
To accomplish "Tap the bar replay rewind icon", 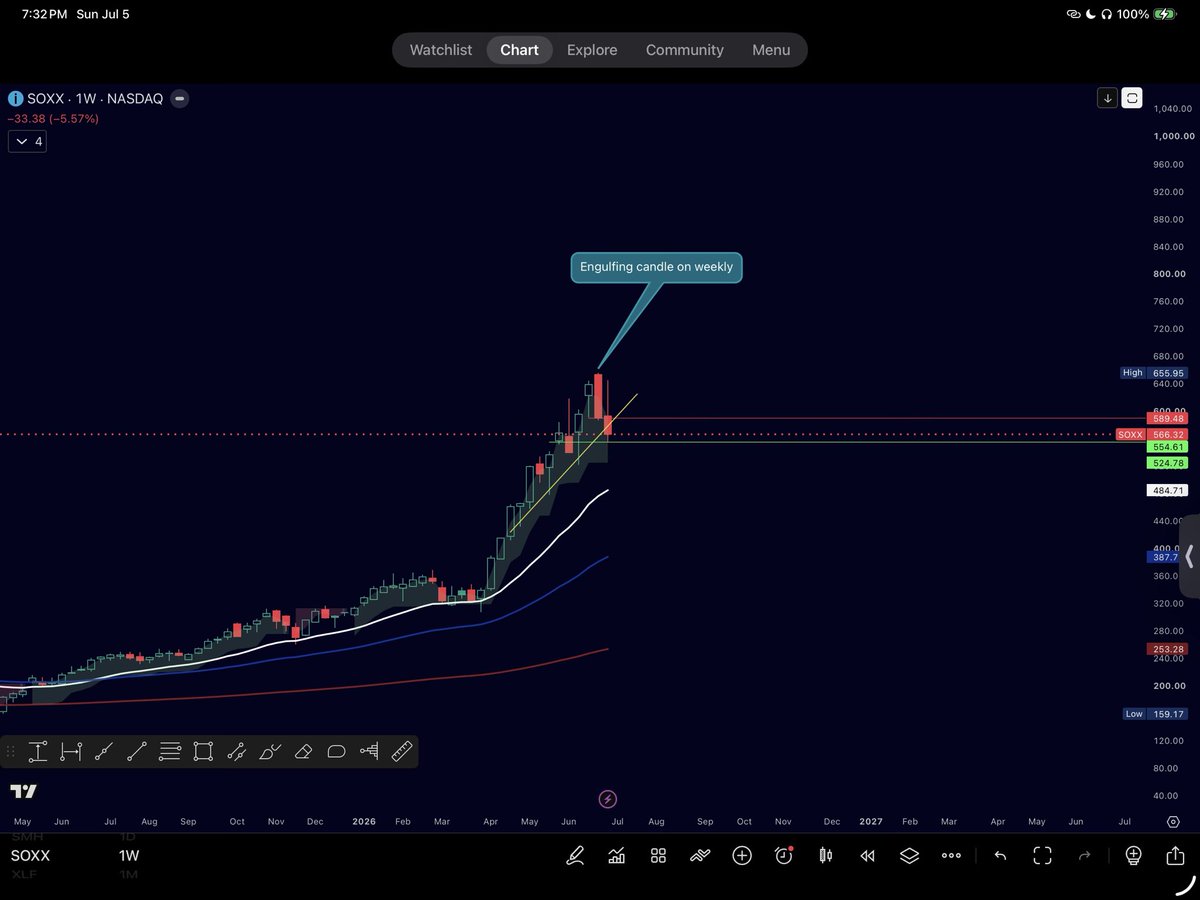I will click(867, 855).
